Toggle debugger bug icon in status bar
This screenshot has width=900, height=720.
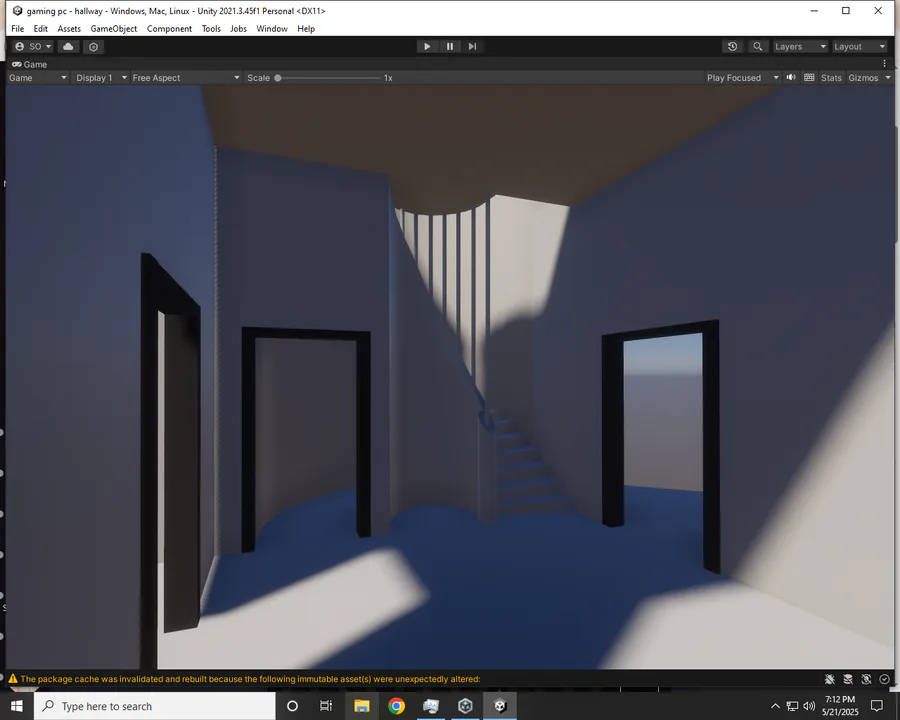pos(829,679)
